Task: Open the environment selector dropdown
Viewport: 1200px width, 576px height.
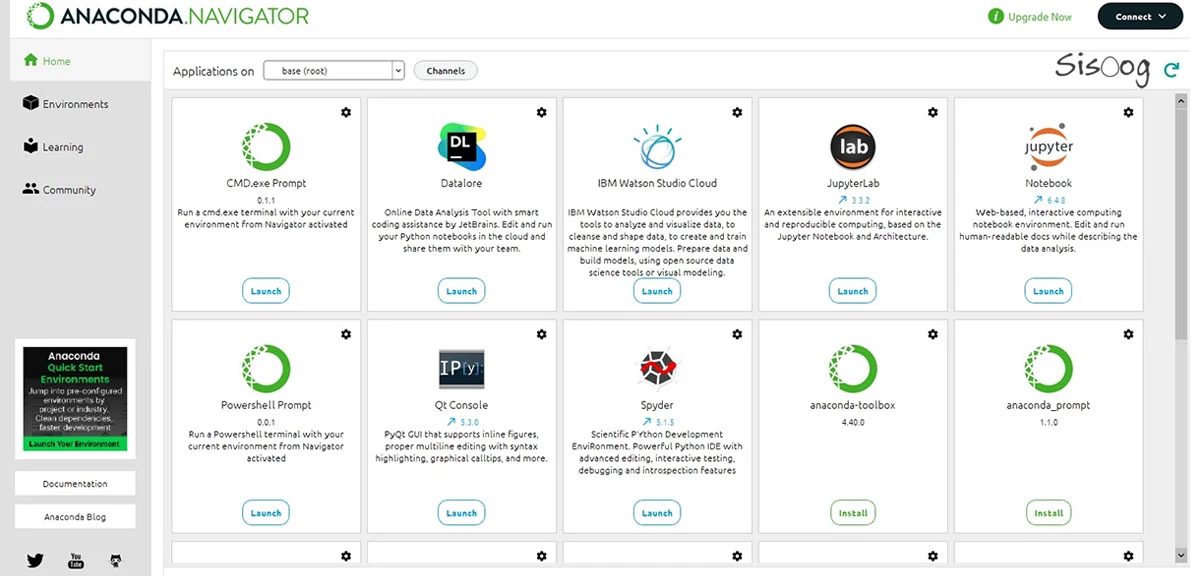Action: (334, 71)
